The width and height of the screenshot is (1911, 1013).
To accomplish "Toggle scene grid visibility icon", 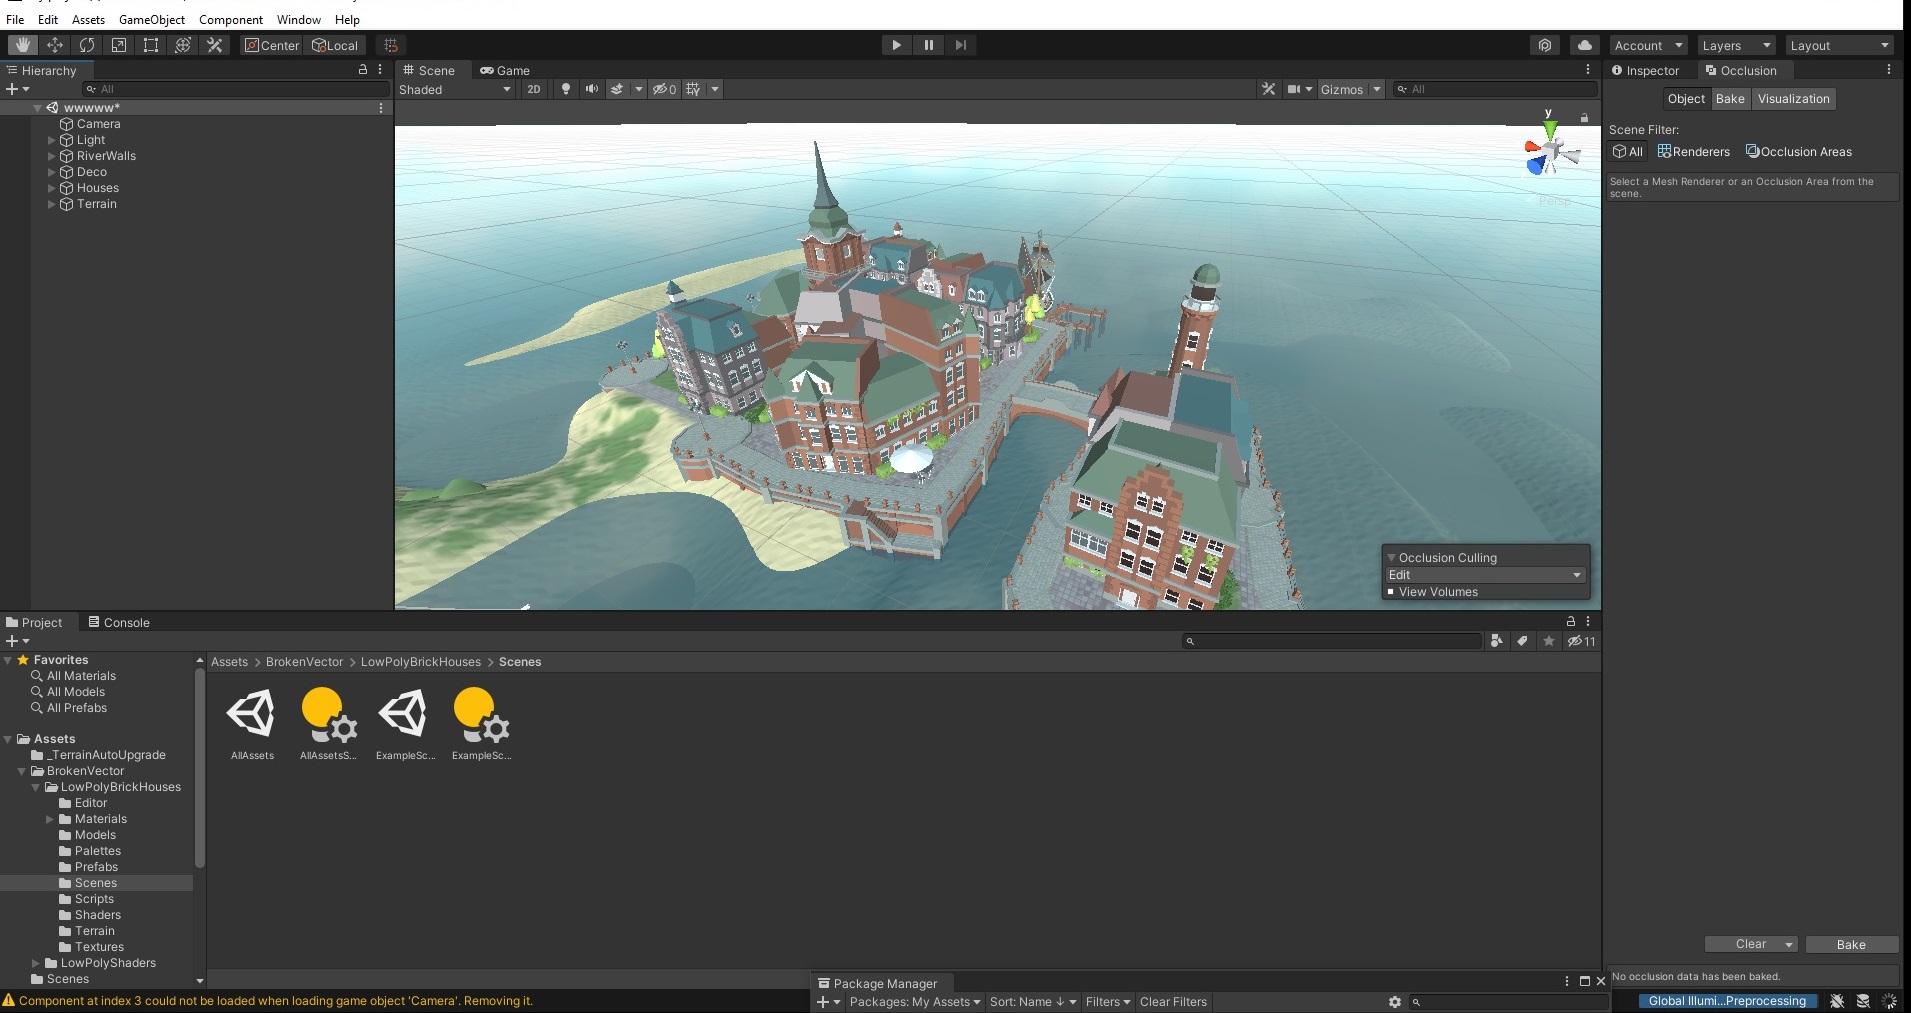I will pyautogui.click(x=693, y=89).
